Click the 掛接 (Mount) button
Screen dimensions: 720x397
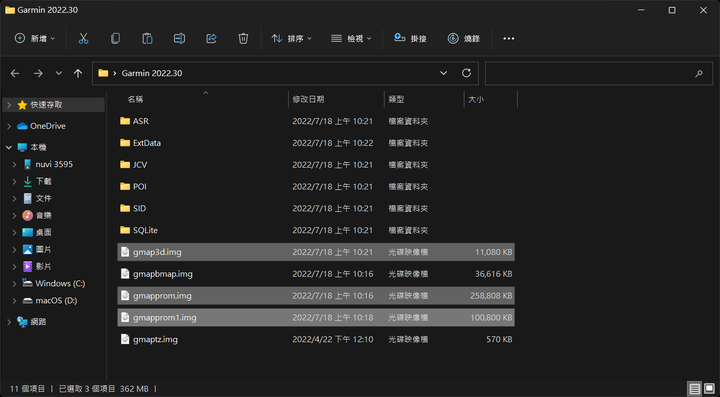tap(411, 39)
